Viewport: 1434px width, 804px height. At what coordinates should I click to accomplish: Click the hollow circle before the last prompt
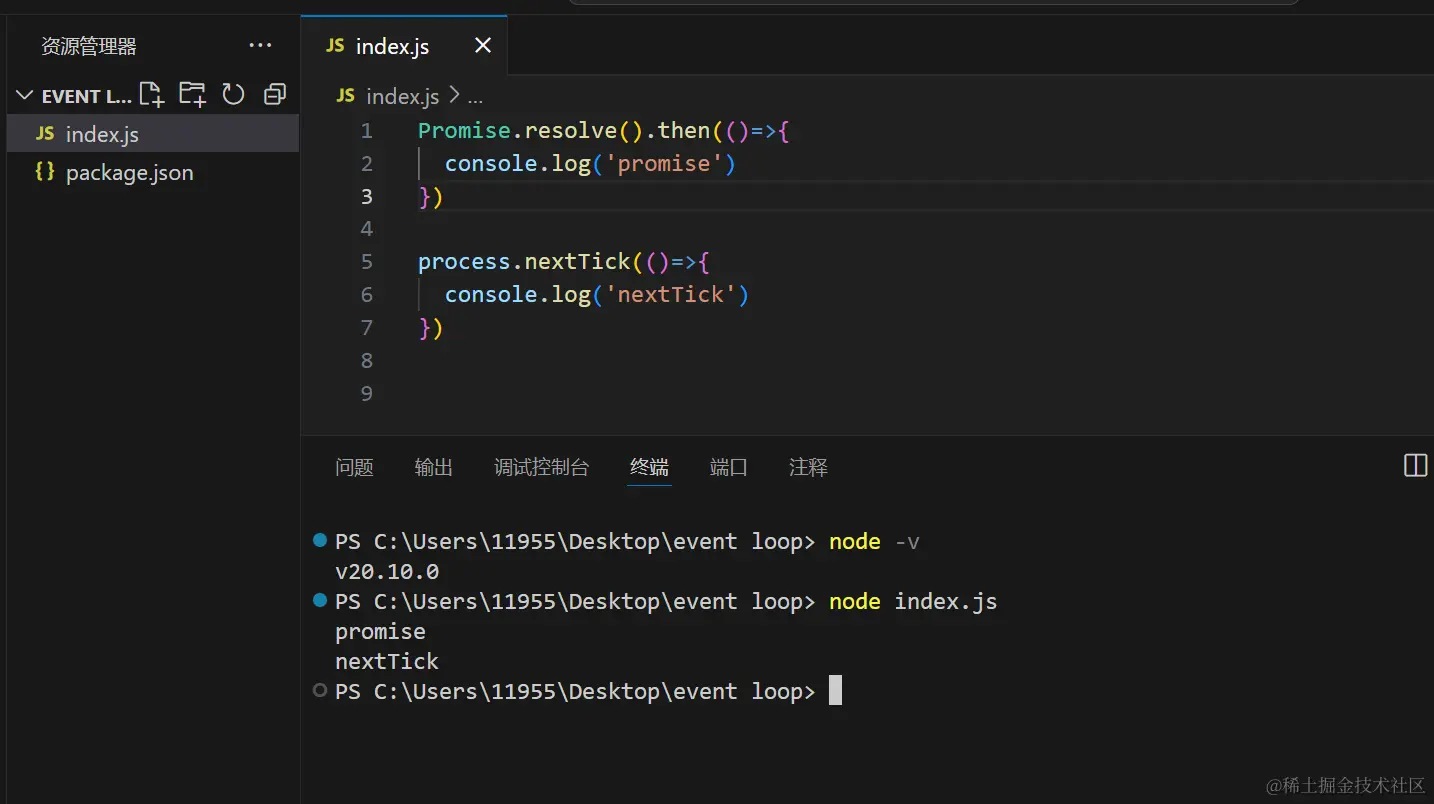click(x=320, y=690)
